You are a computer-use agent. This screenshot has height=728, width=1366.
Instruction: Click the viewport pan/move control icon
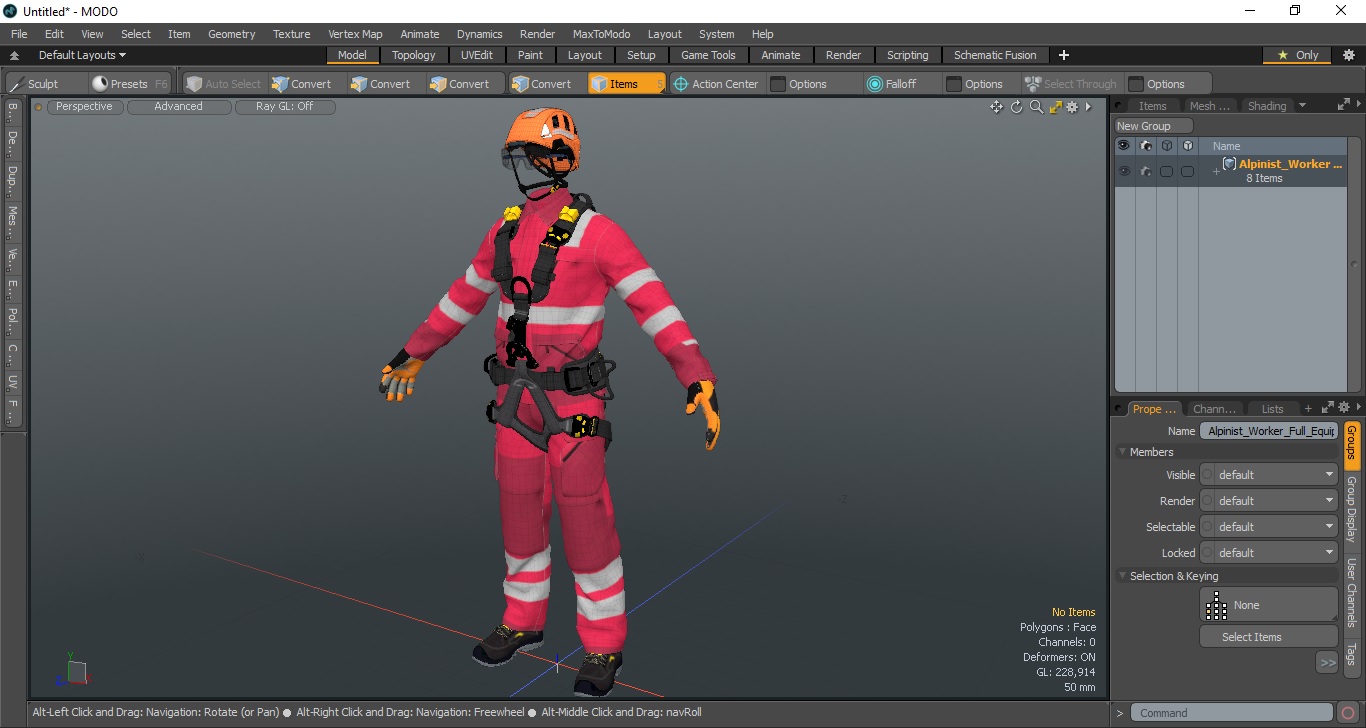click(996, 107)
